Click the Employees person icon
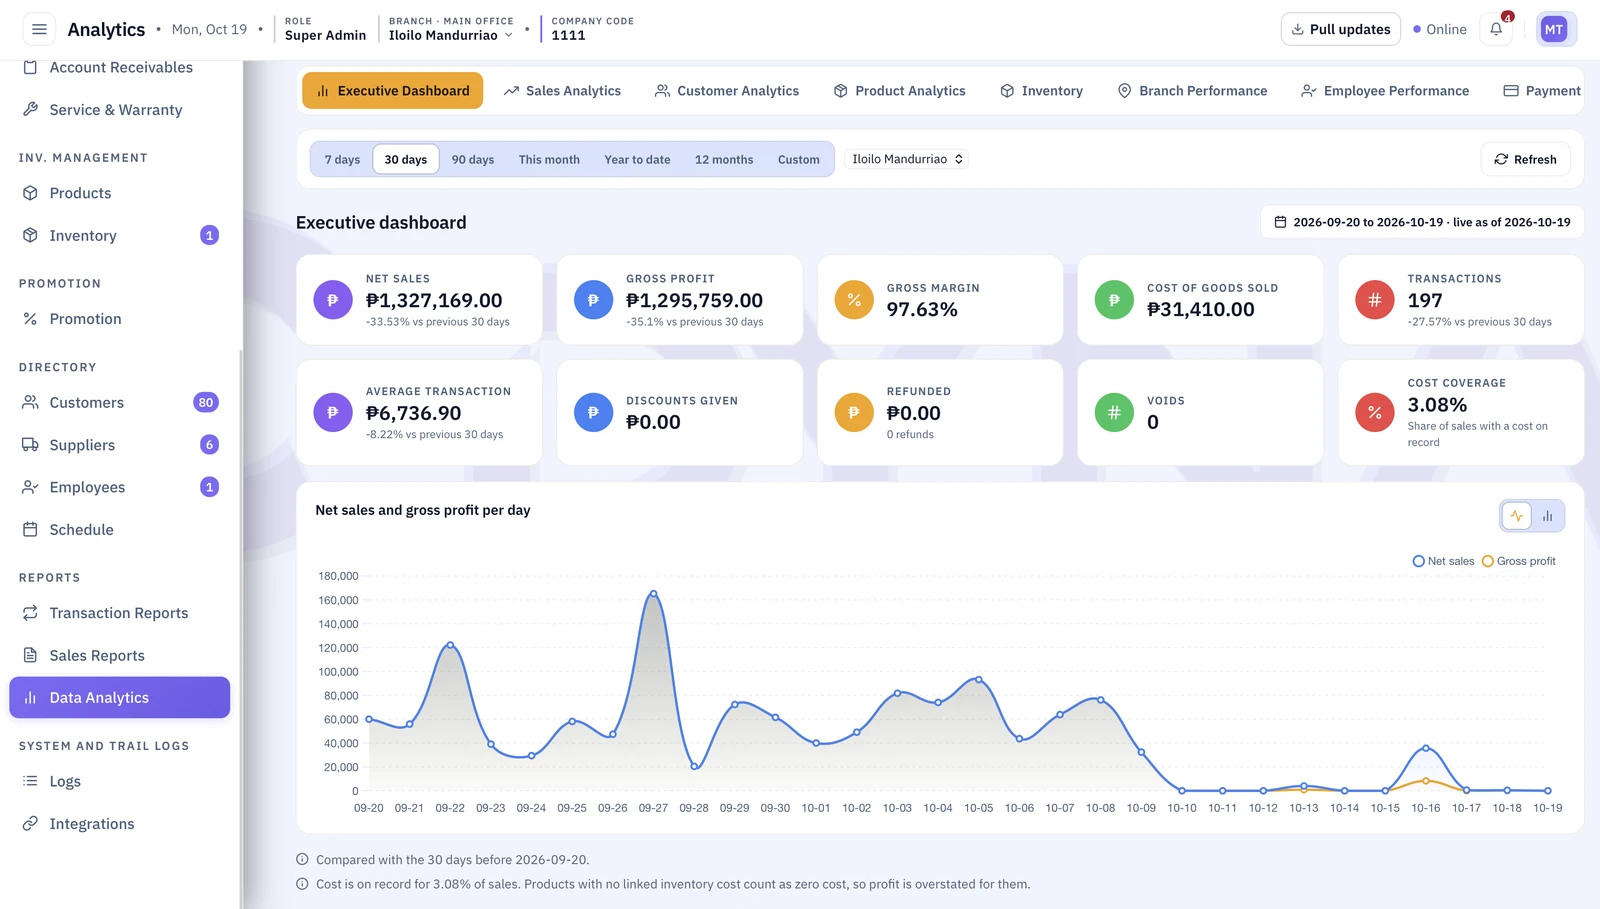The width and height of the screenshot is (1600, 909). click(30, 487)
